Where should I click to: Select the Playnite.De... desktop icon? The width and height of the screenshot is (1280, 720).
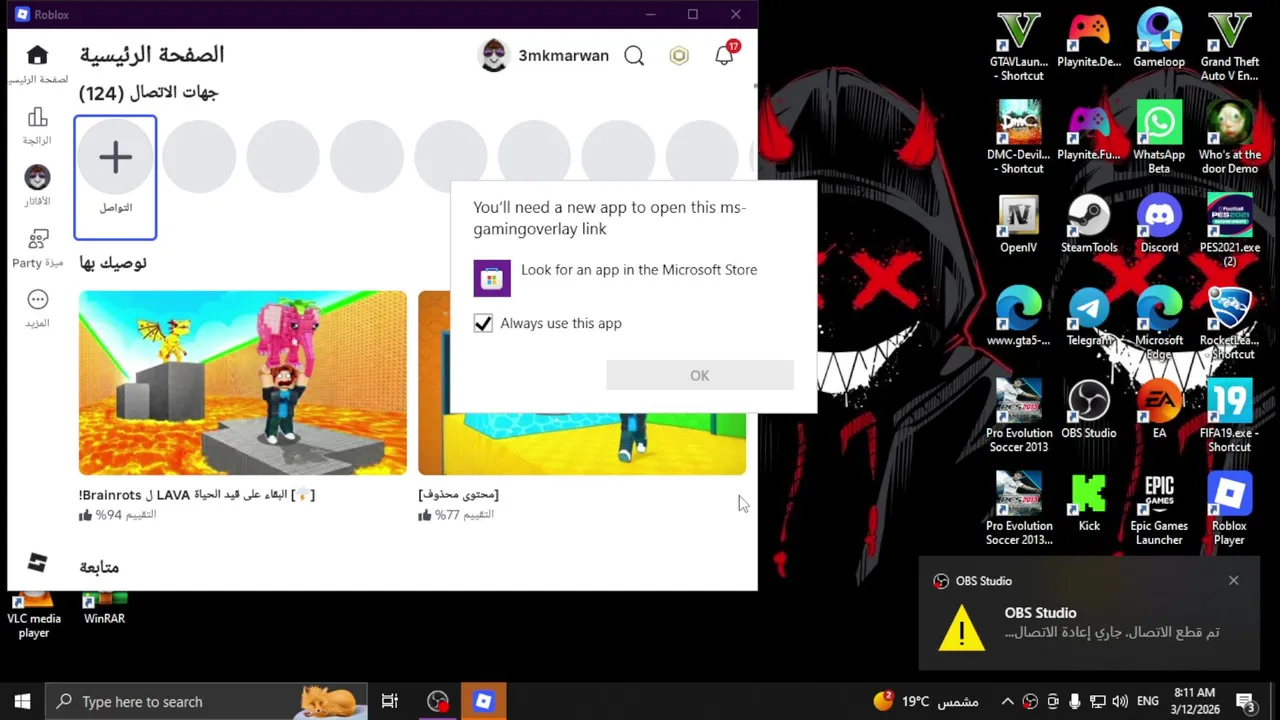coord(1089,40)
